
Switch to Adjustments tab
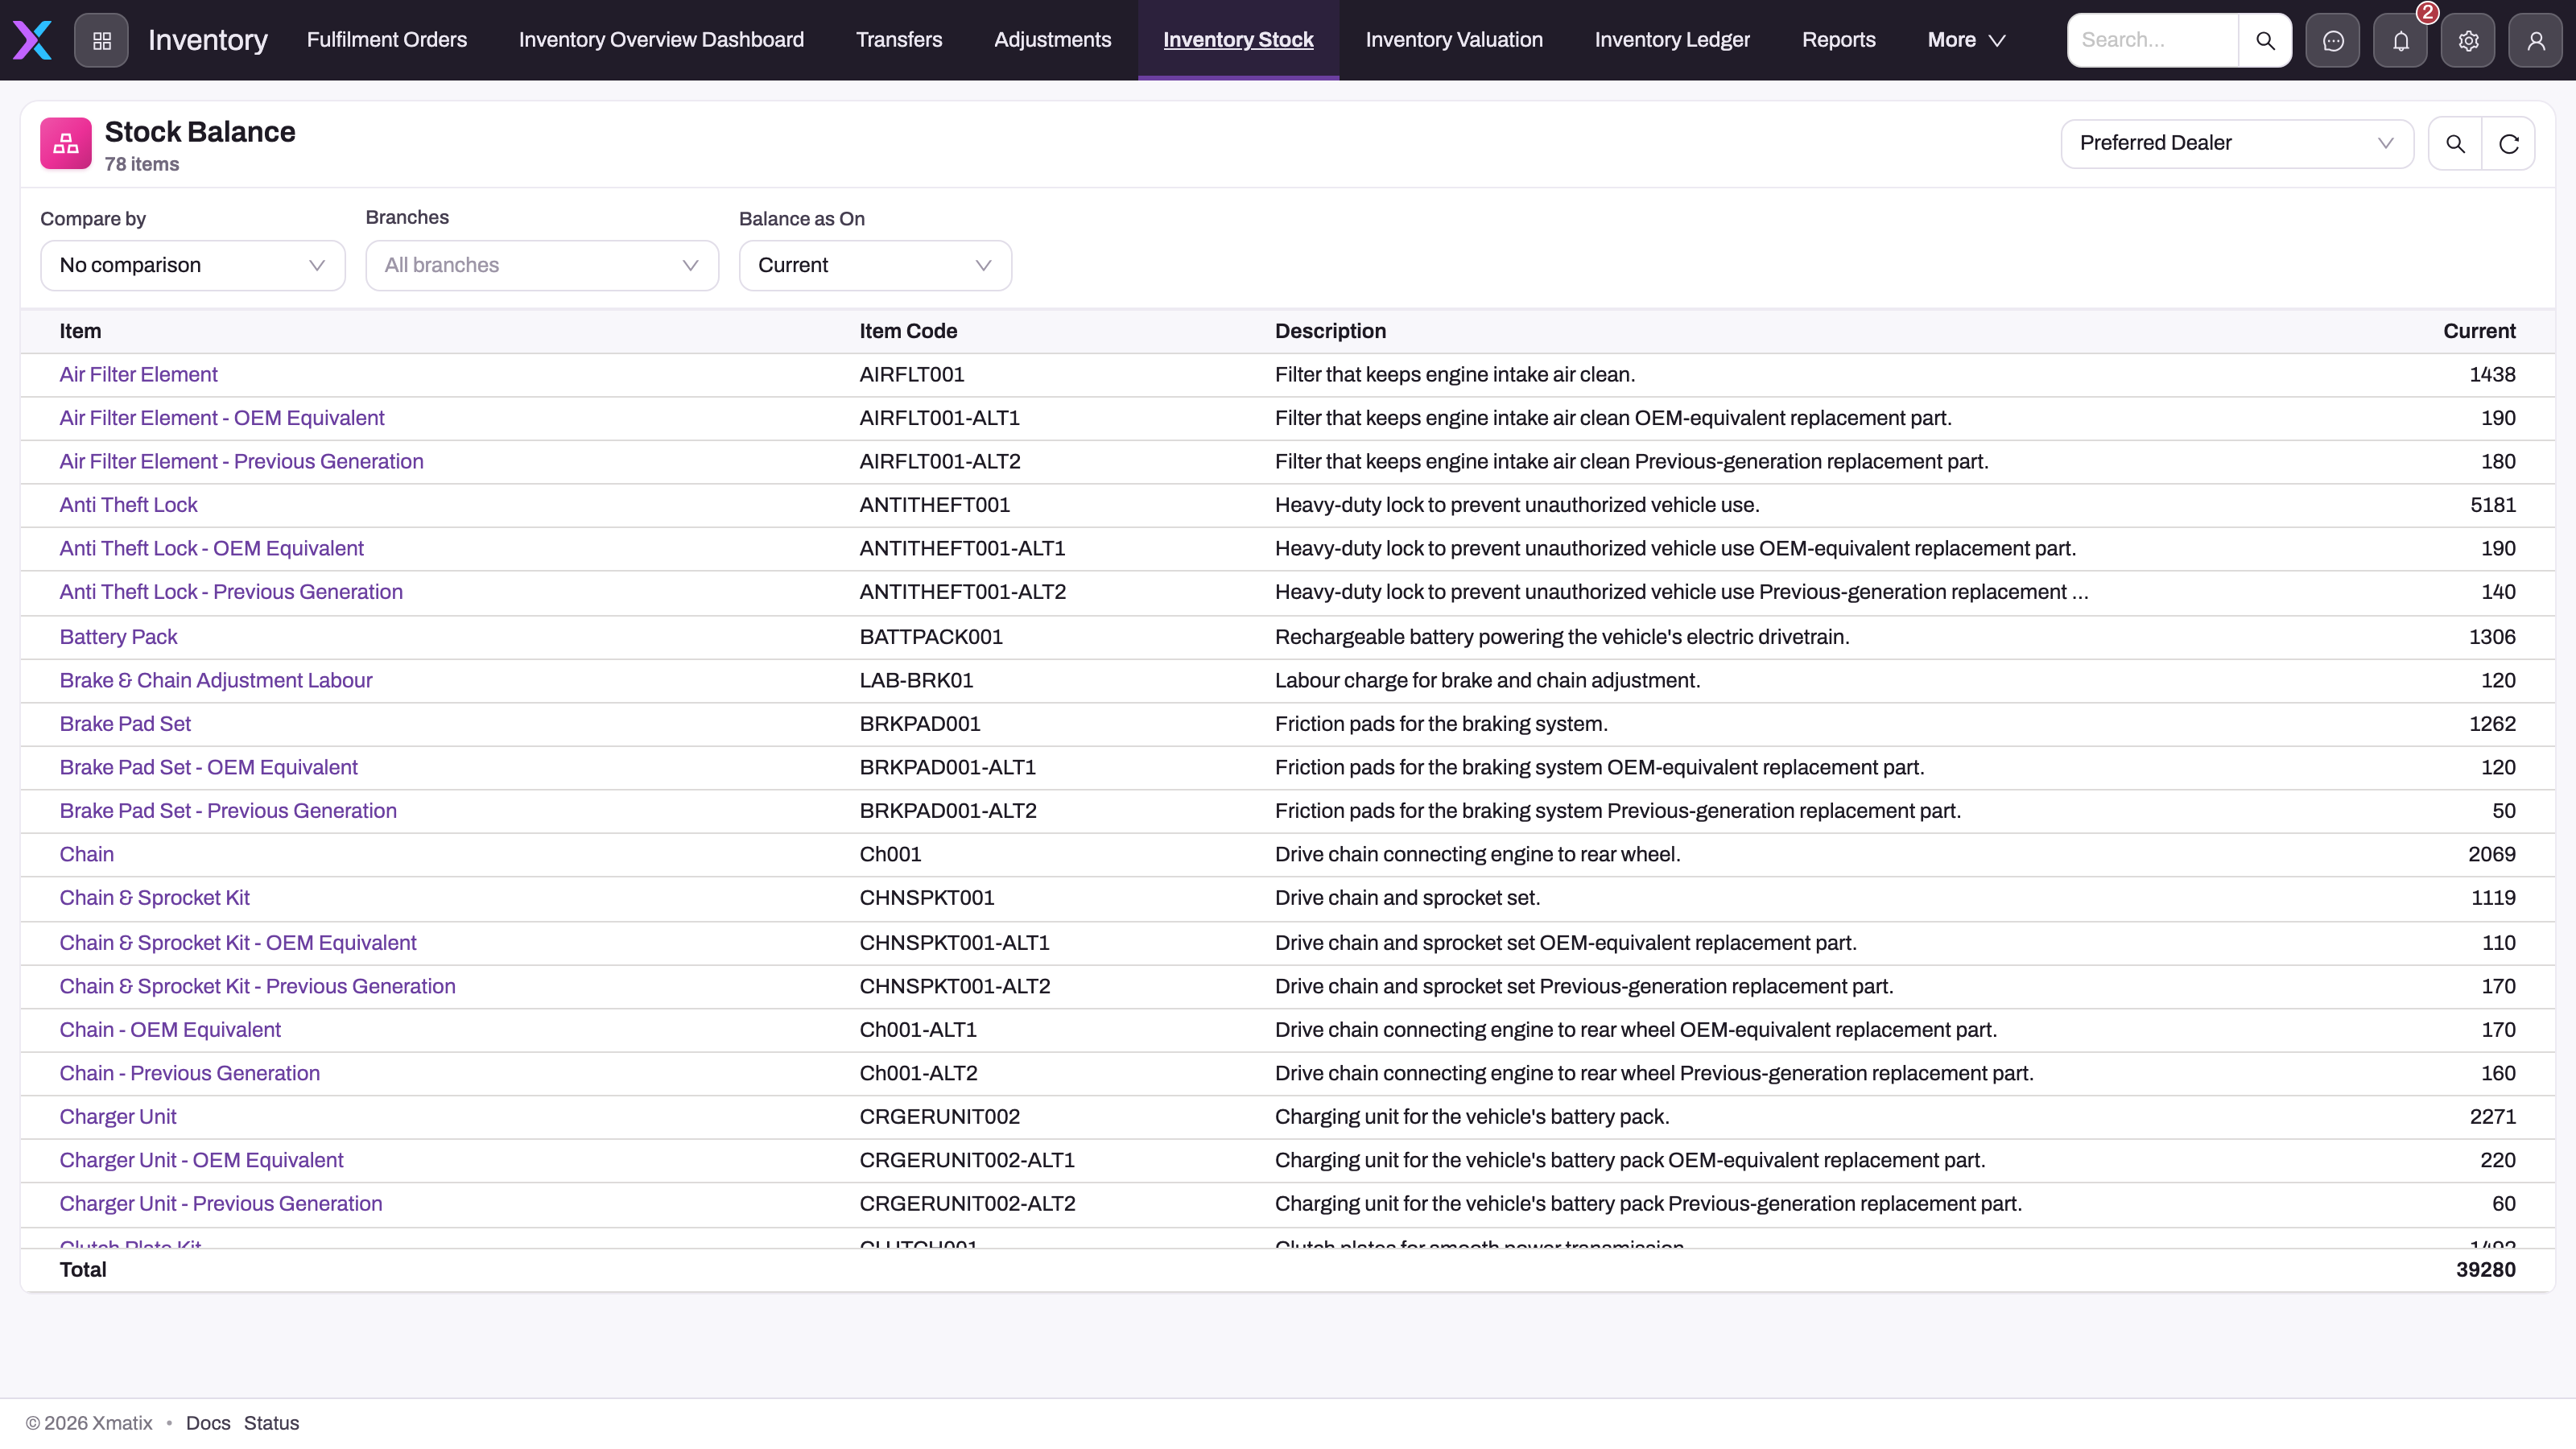point(1052,40)
